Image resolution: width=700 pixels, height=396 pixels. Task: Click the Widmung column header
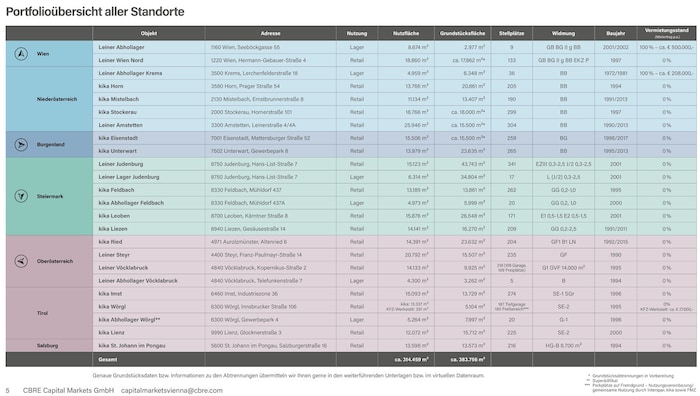[x=563, y=33]
